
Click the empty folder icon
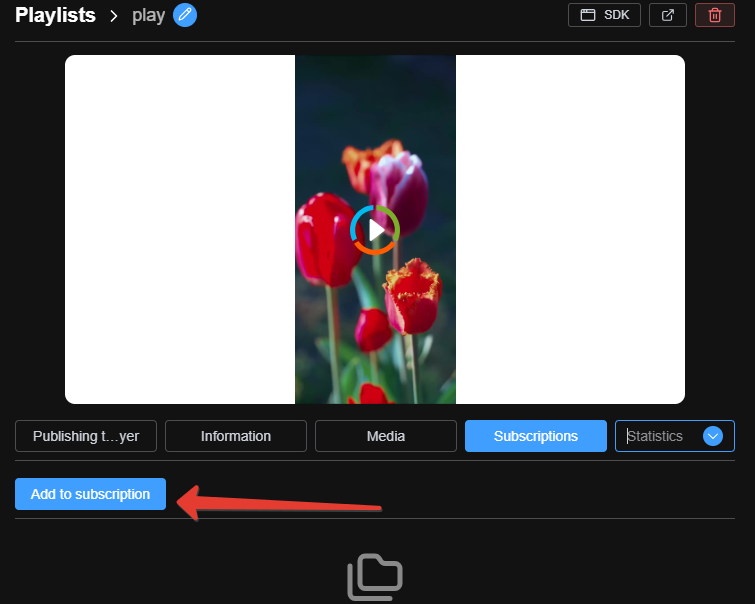tap(375, 577)
